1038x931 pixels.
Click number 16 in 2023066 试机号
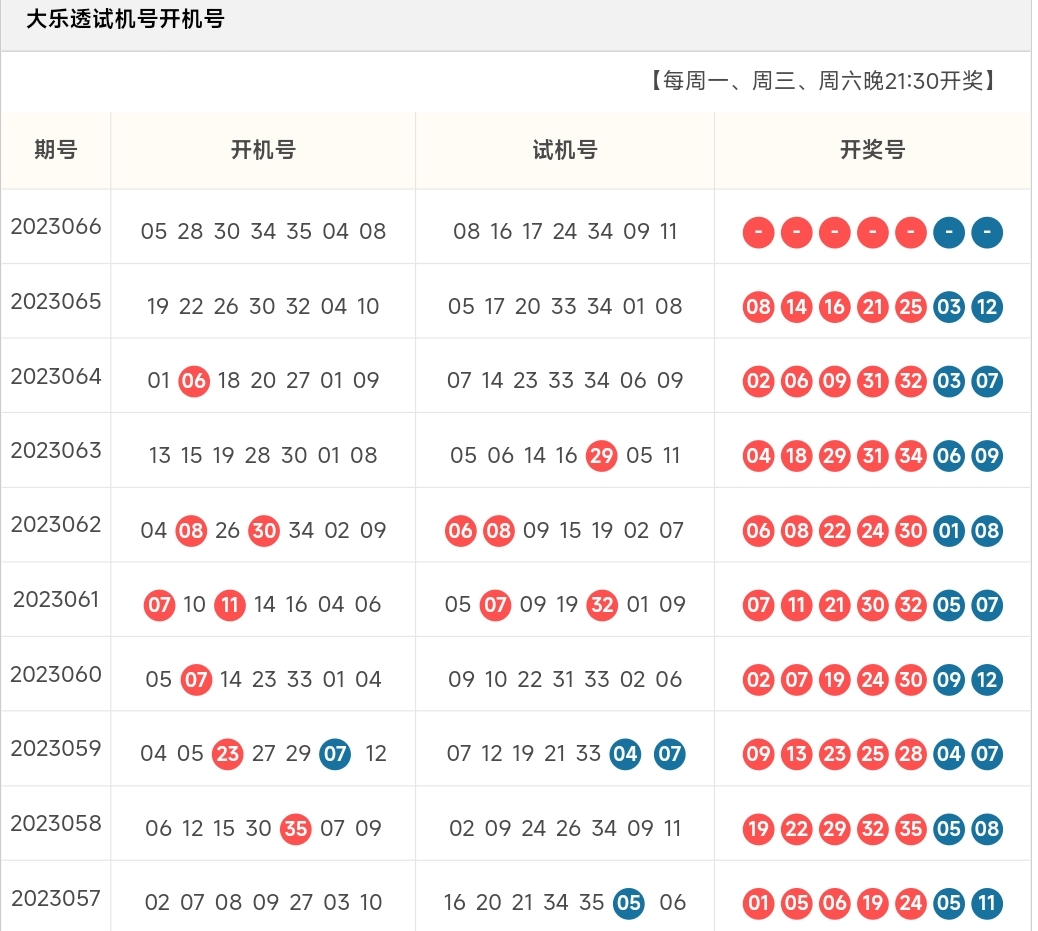coord(501,231)
